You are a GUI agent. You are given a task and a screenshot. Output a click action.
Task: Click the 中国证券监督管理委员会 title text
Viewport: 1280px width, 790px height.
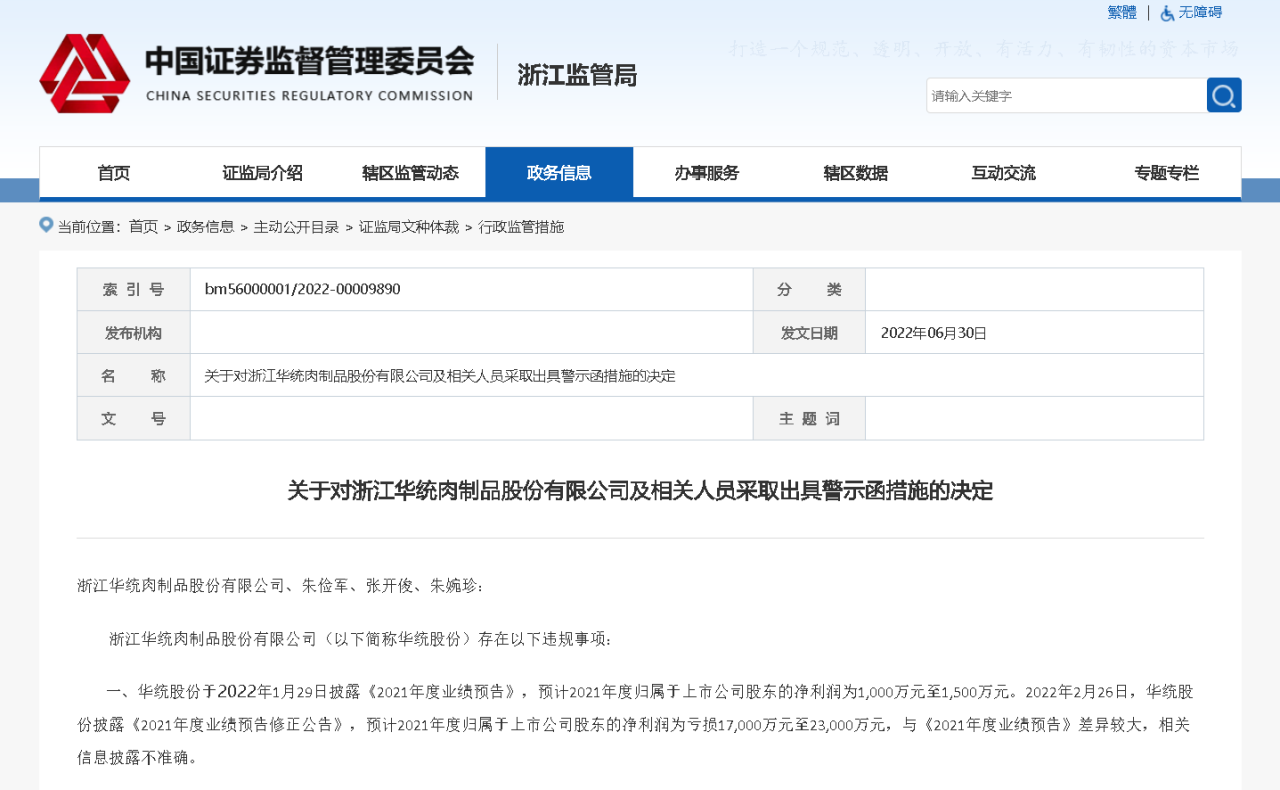(x=309, y=61)
